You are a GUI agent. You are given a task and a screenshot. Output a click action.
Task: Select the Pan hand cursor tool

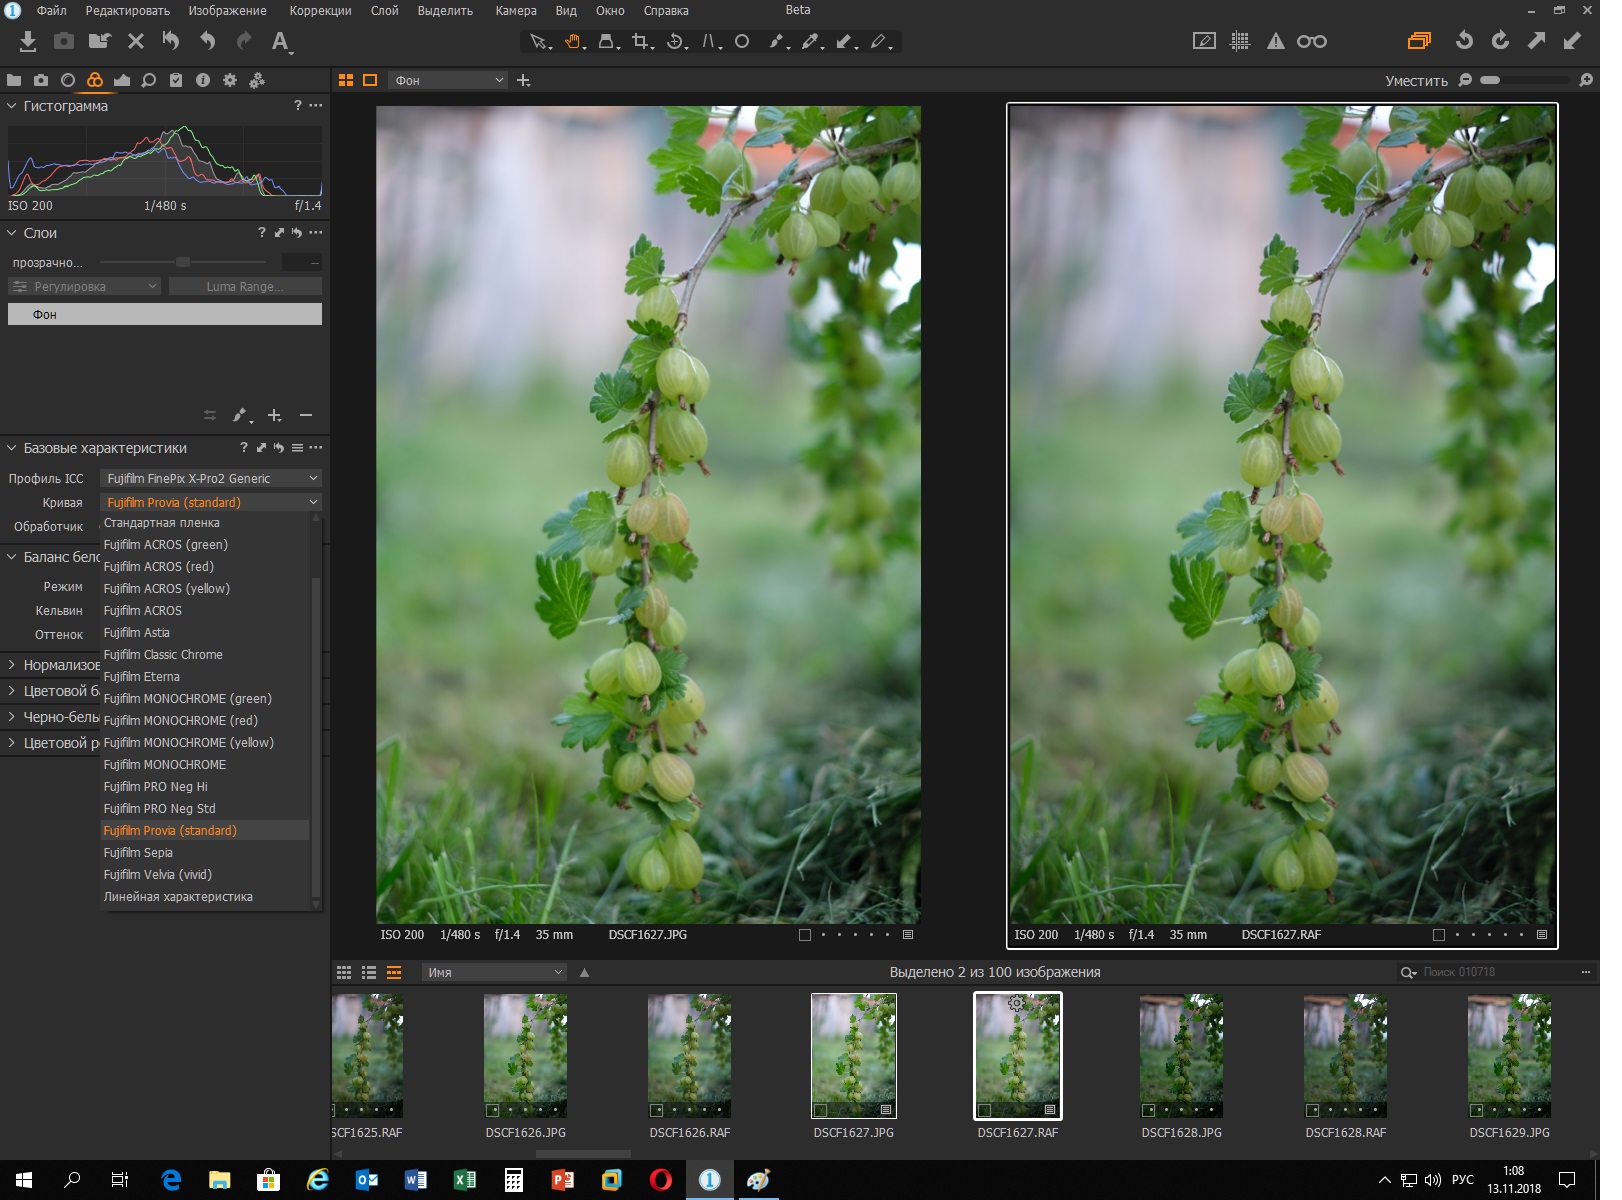click(x=574, y=41)
